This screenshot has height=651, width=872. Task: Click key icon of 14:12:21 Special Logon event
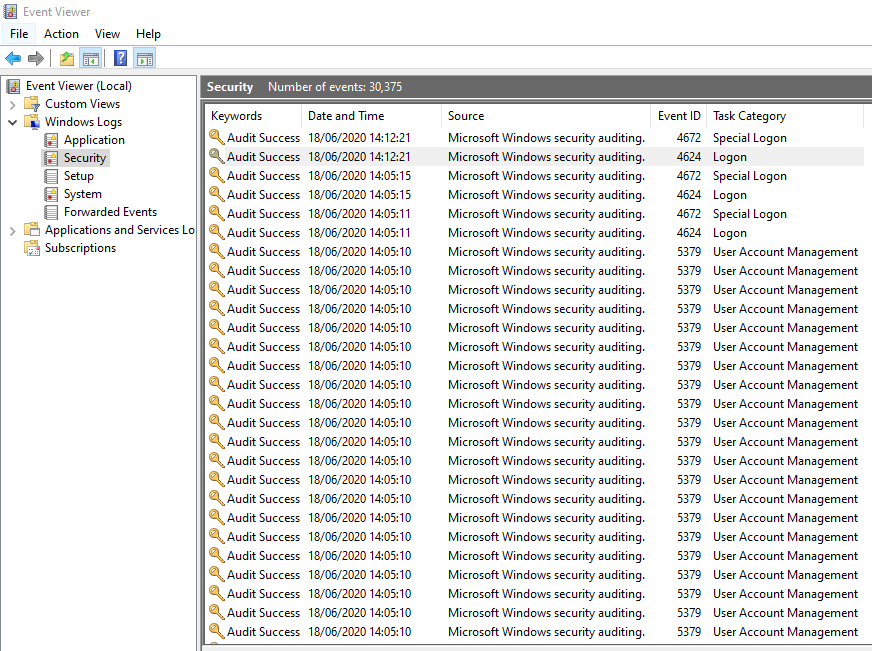click(x=216, y=137)
